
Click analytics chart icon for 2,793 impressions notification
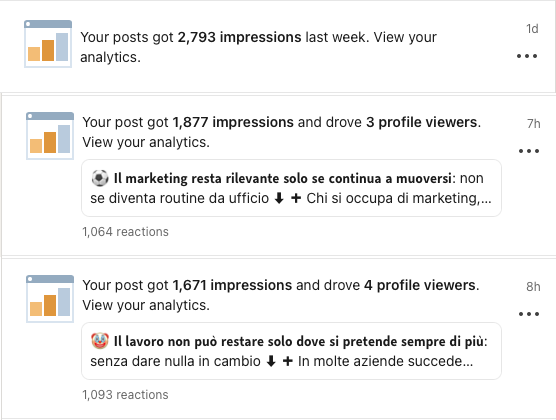(48, 44)
